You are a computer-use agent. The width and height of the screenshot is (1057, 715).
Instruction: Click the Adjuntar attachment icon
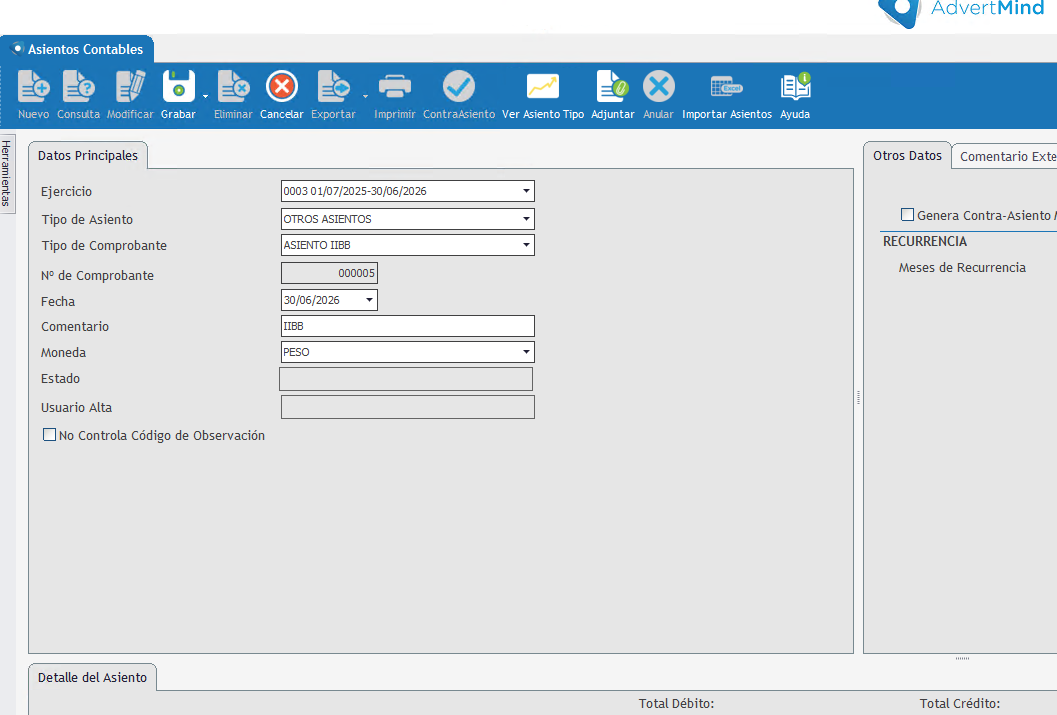[612, 87]
